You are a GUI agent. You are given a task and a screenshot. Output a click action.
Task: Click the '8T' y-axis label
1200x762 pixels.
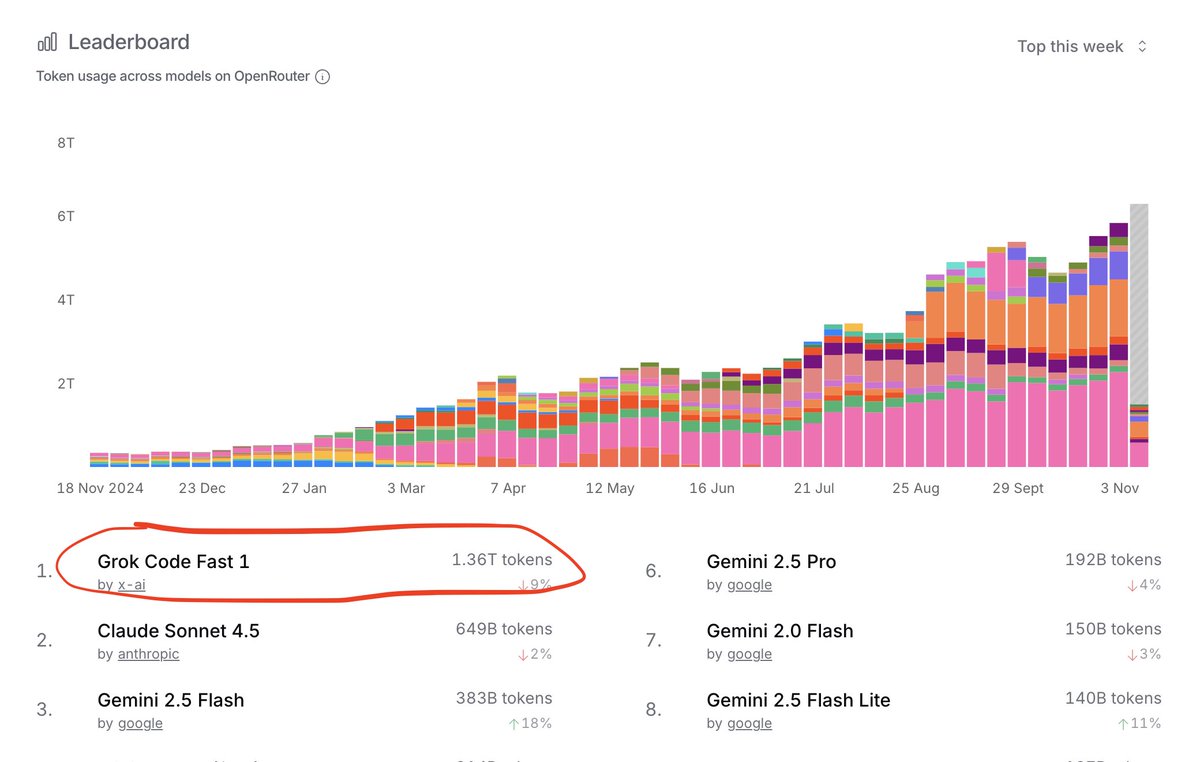(66, 143)
